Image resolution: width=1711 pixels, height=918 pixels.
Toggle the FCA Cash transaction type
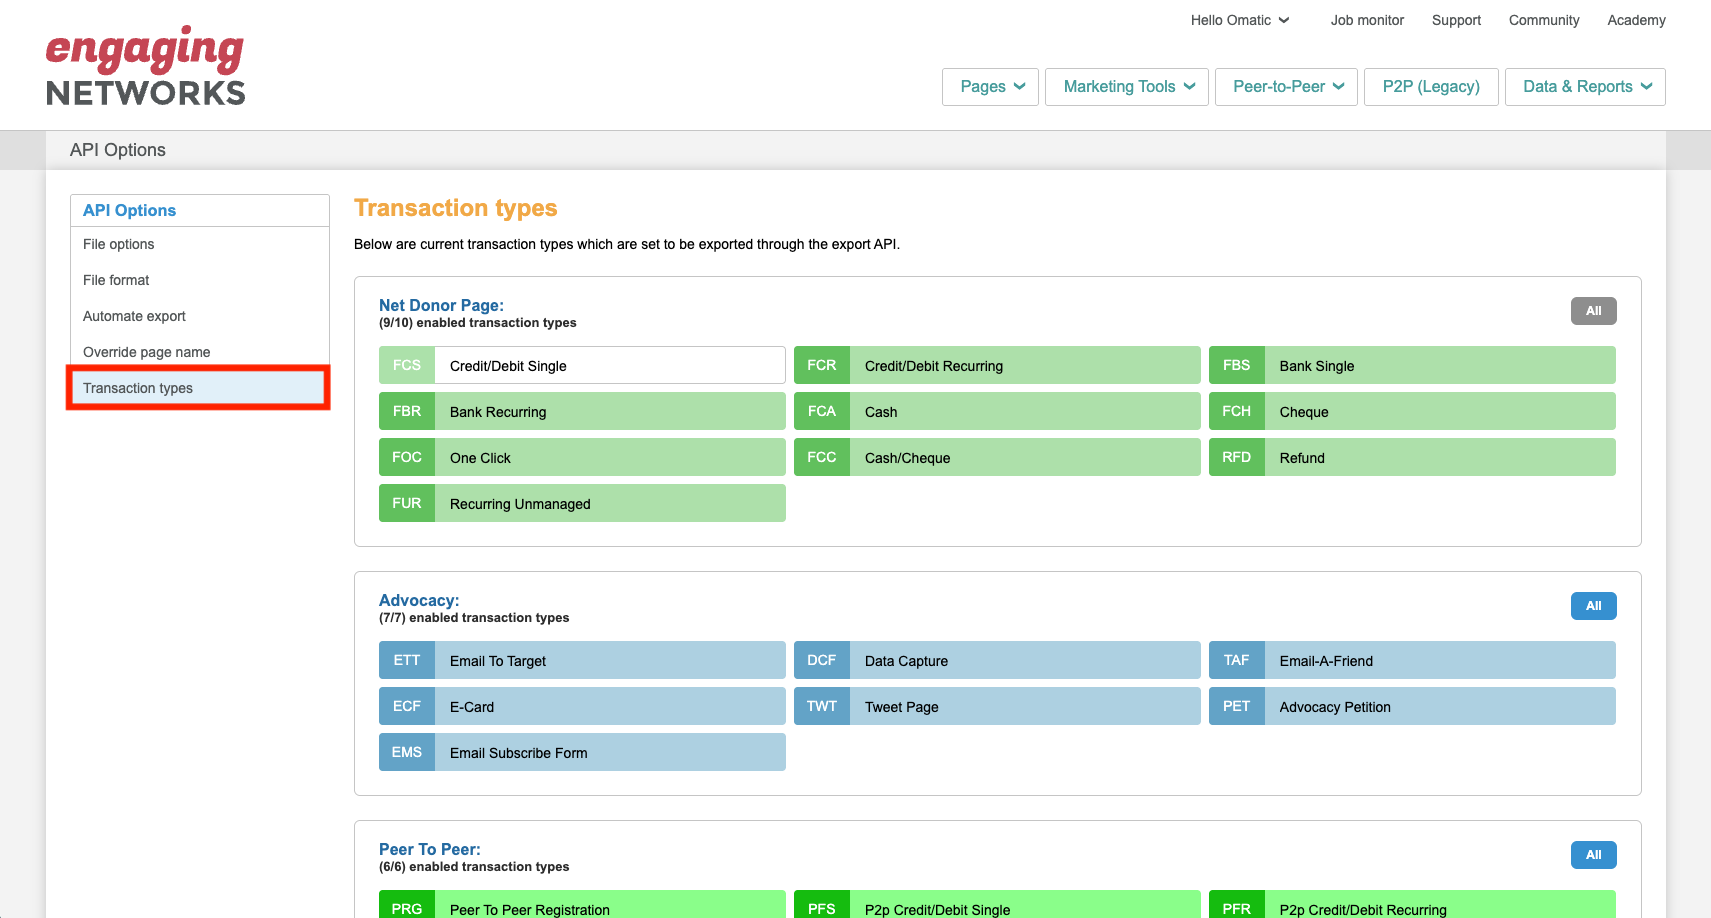coord(997,411)
